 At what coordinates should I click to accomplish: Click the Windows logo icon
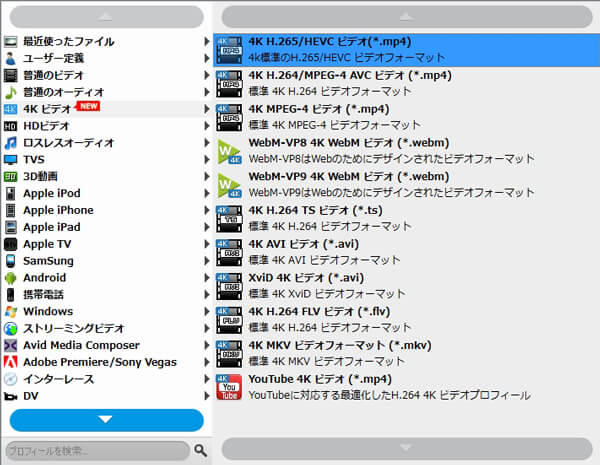pyautogui.click(x=11, y=312)
